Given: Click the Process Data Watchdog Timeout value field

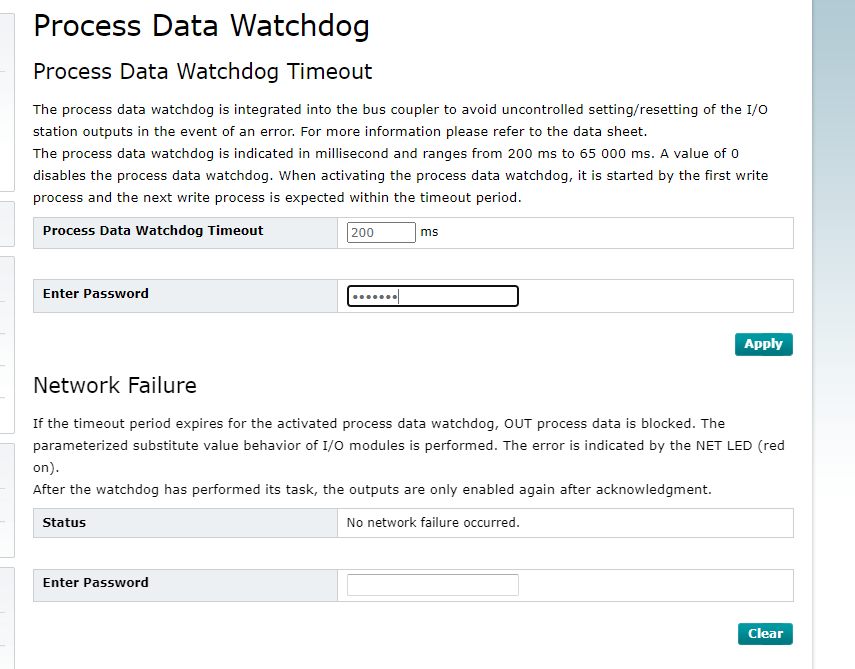Looking at the screenshot, I should (x=381, y=232).
